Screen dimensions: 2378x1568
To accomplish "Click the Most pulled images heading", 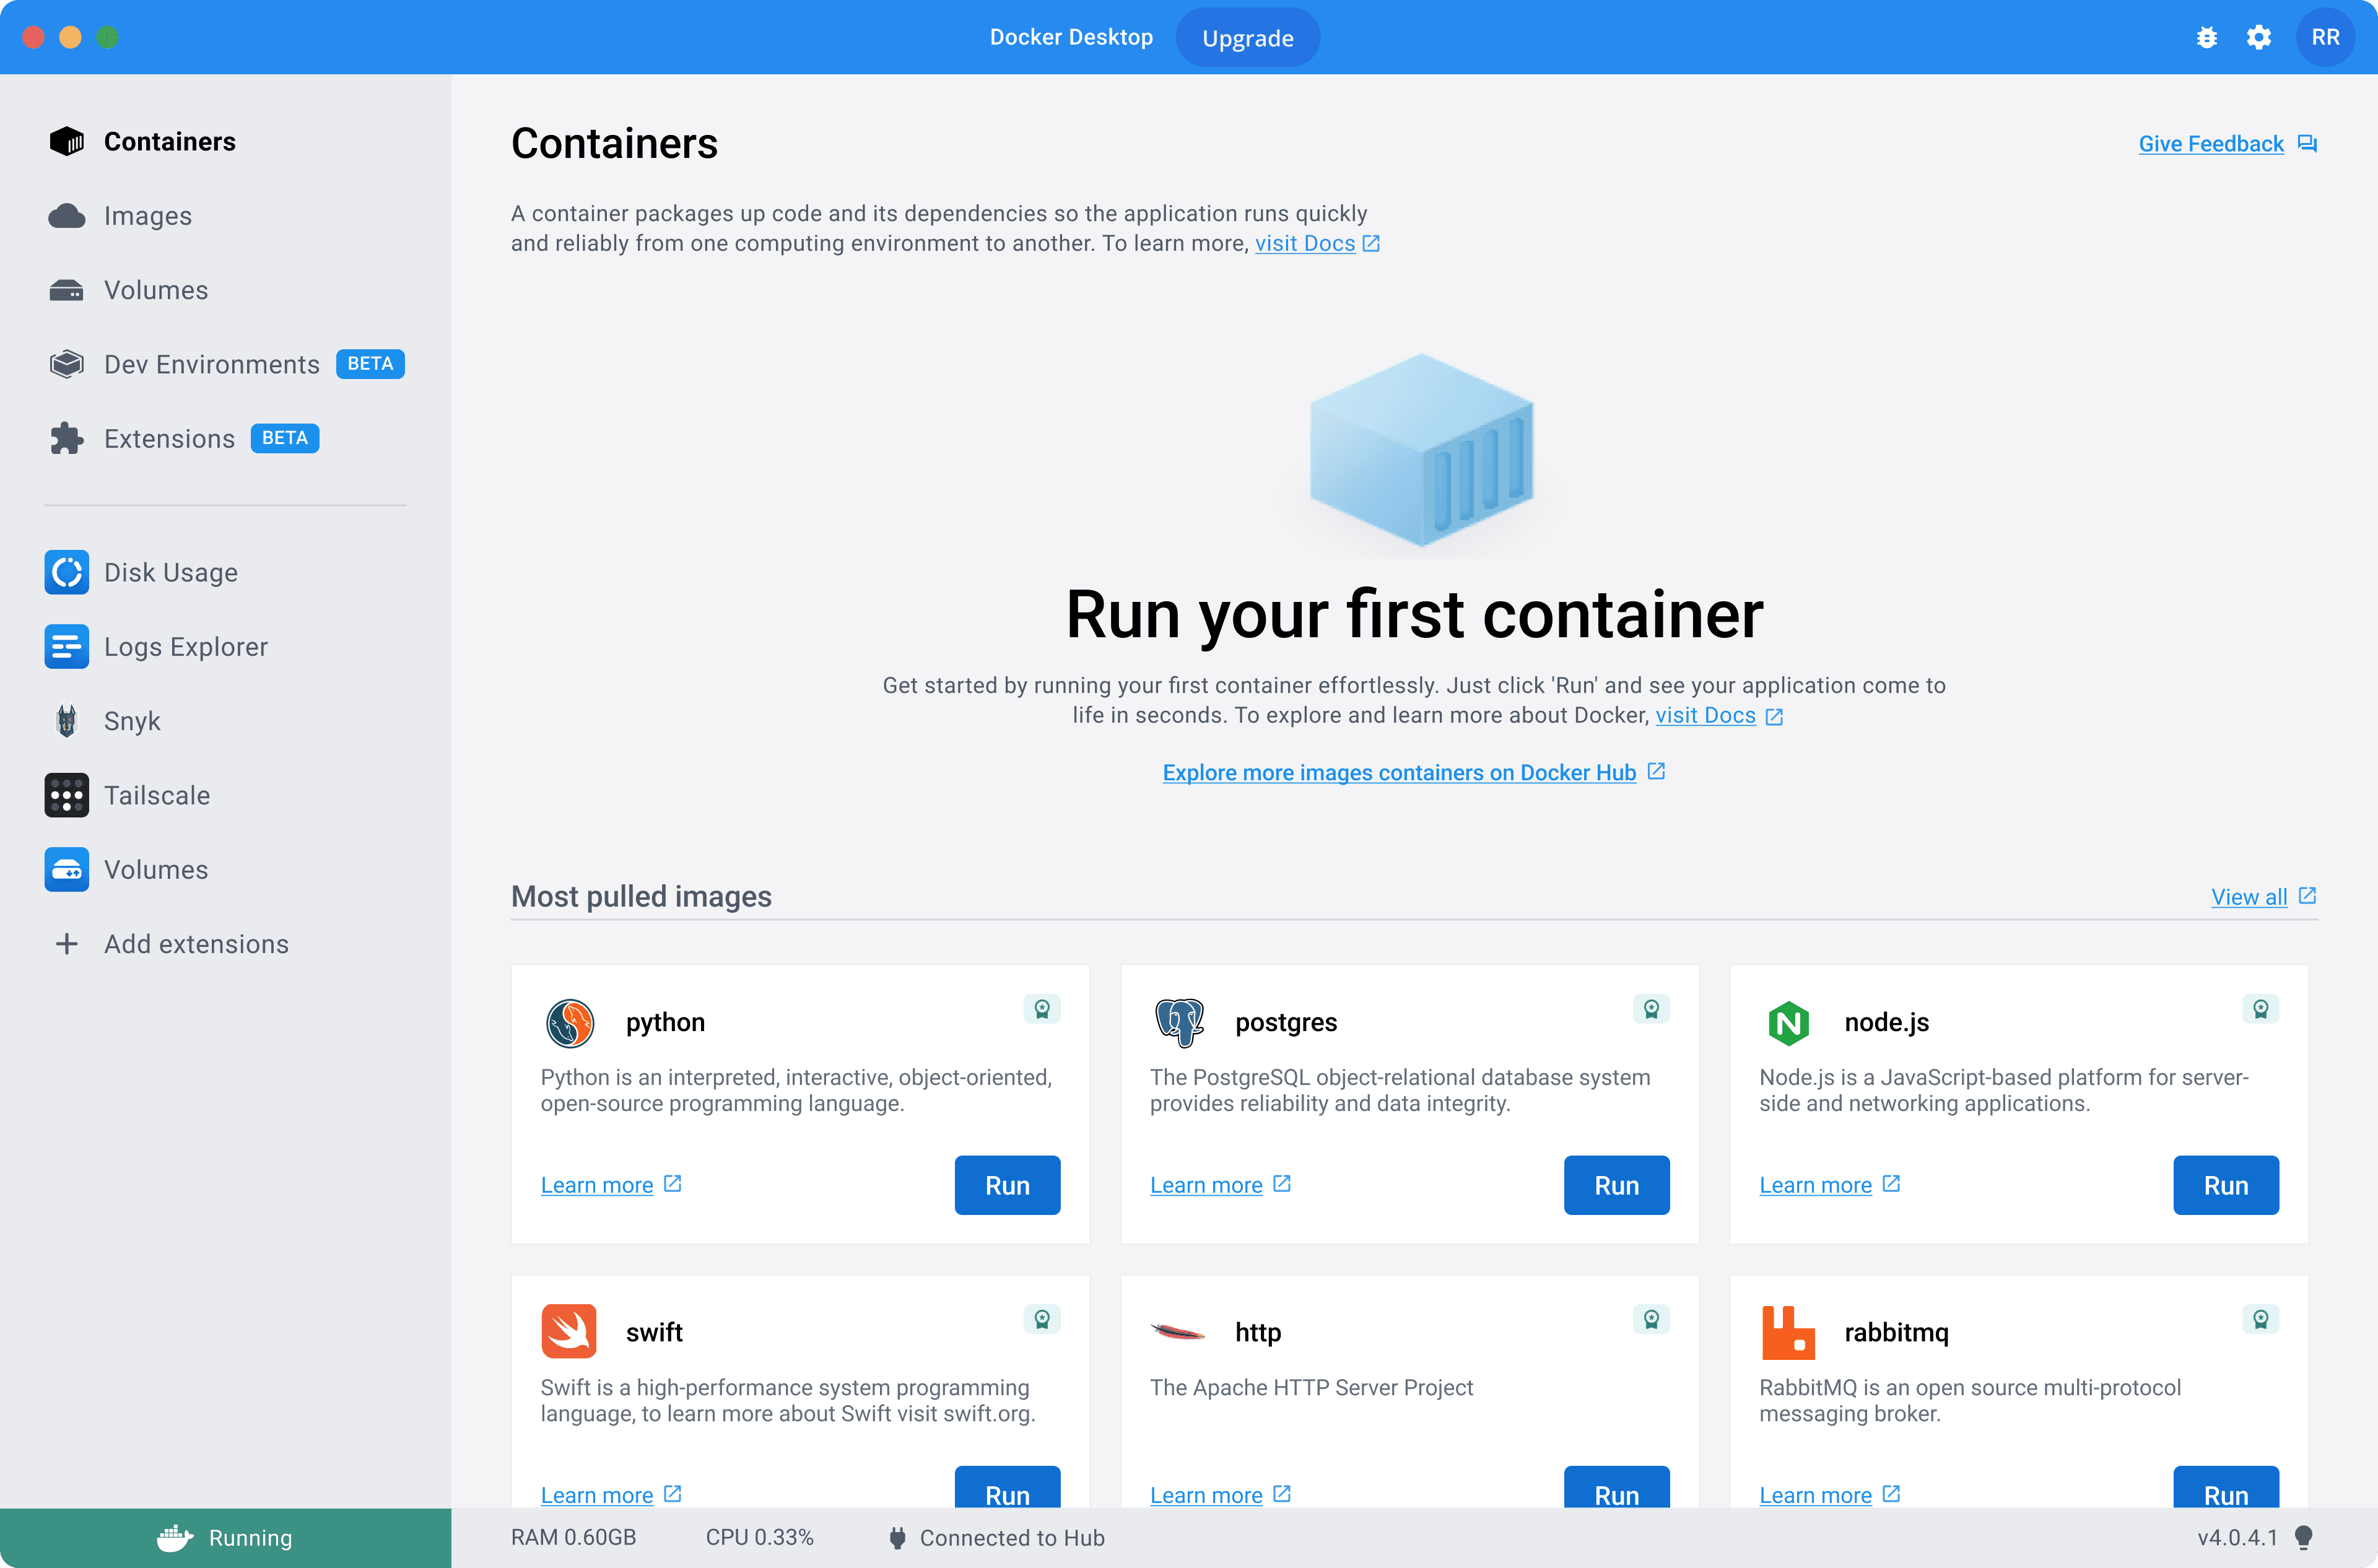I will click(641, 896).
